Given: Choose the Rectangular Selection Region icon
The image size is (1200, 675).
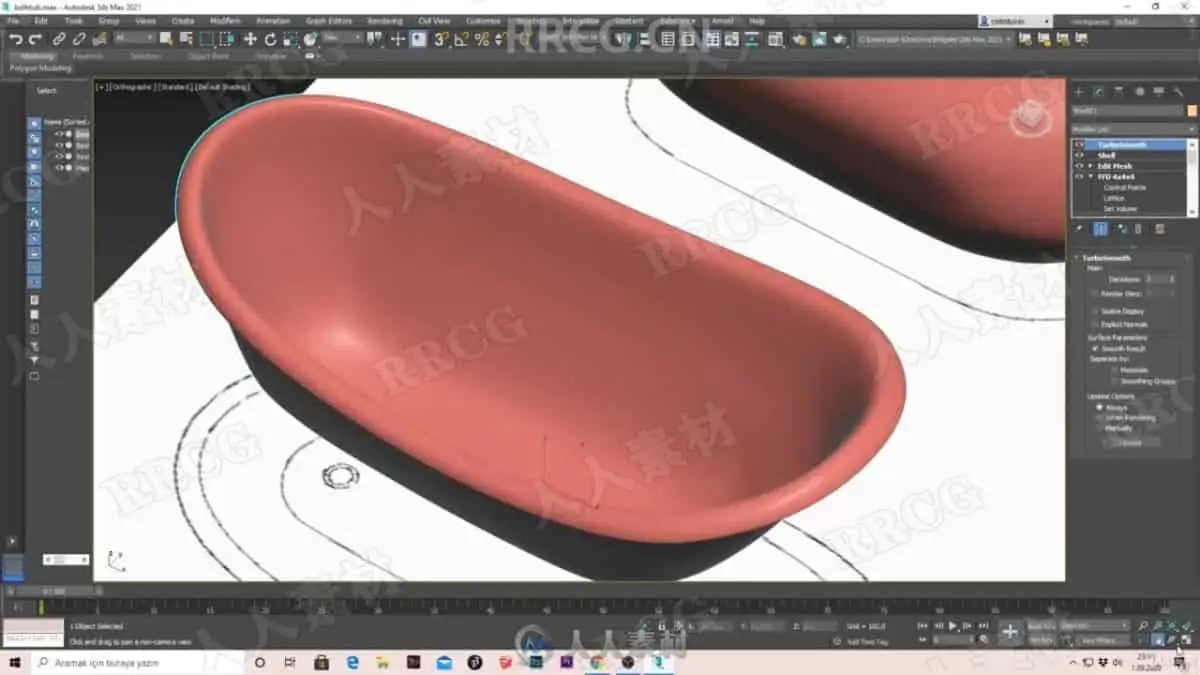Looking at the screenshot, I should (x=207, y=39).
